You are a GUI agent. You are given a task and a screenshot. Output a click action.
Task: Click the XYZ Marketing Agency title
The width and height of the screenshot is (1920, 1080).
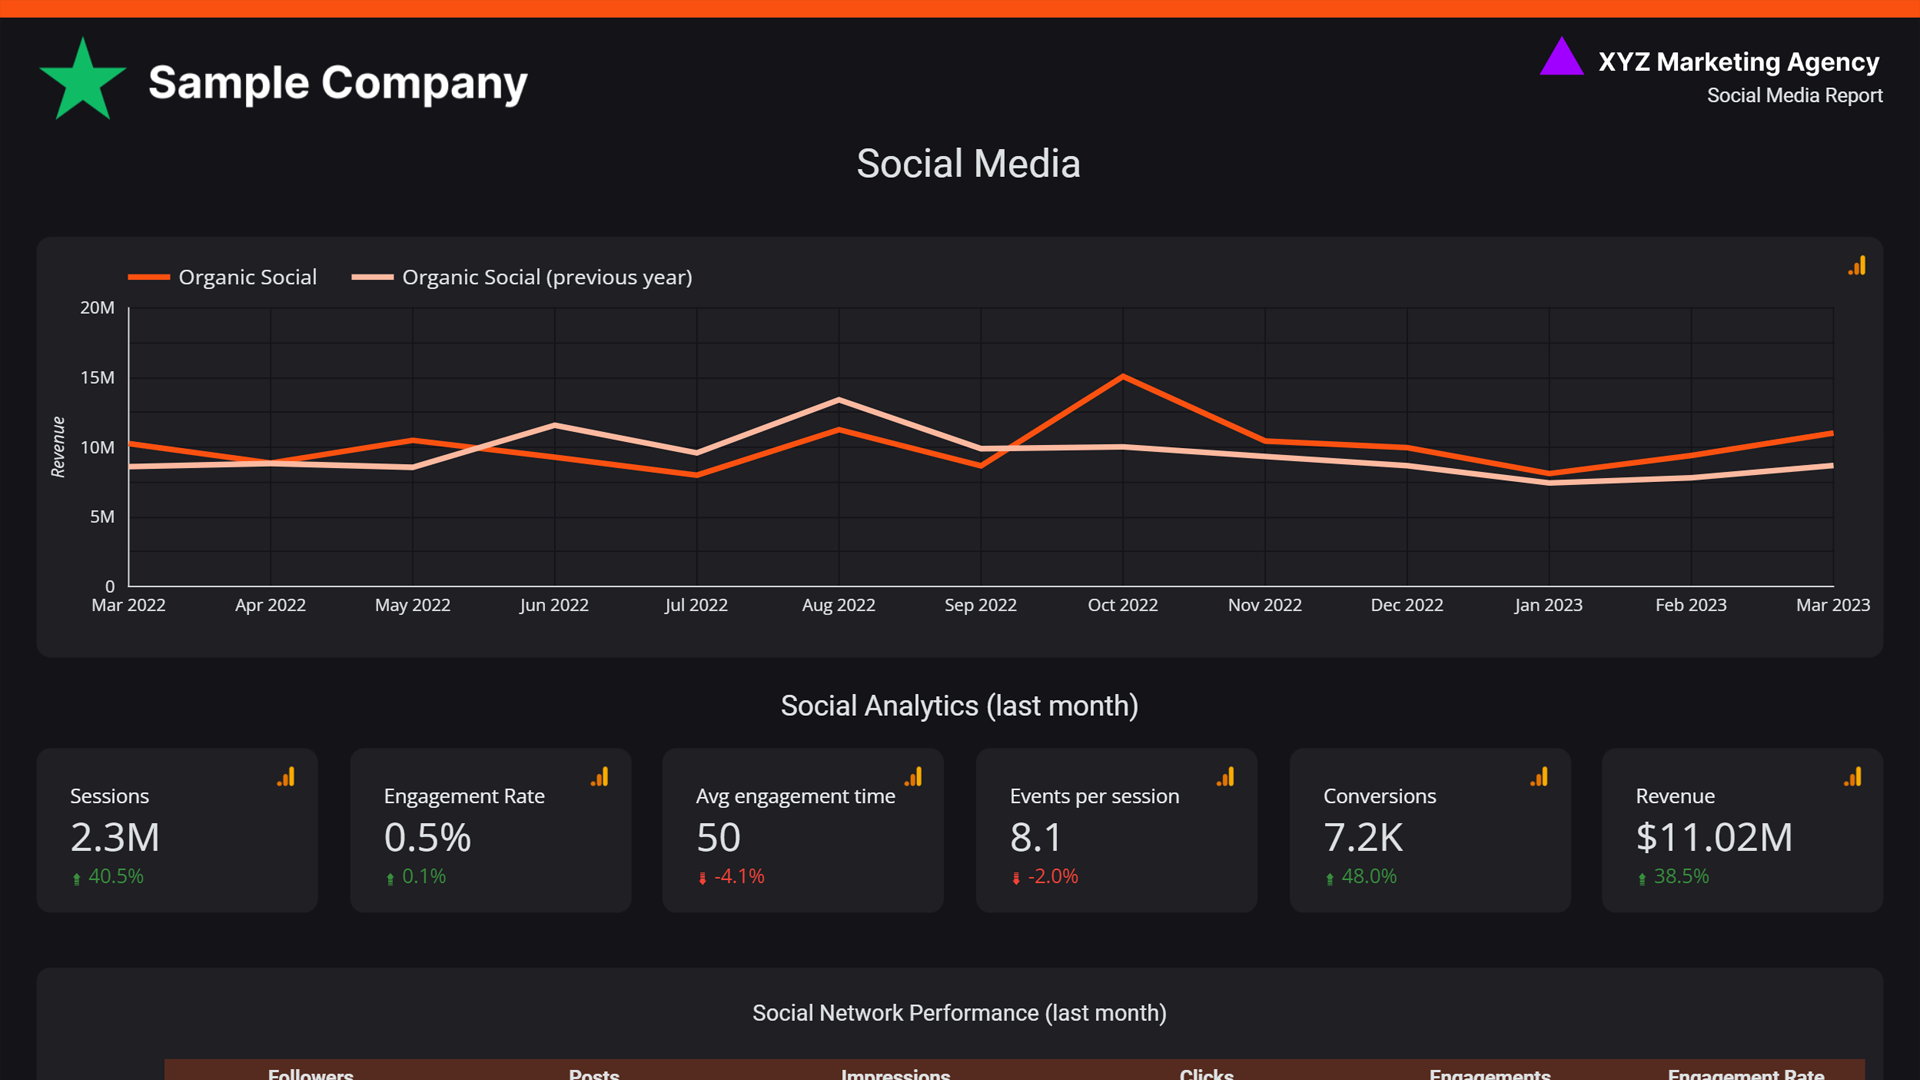tap(1738, 62)
